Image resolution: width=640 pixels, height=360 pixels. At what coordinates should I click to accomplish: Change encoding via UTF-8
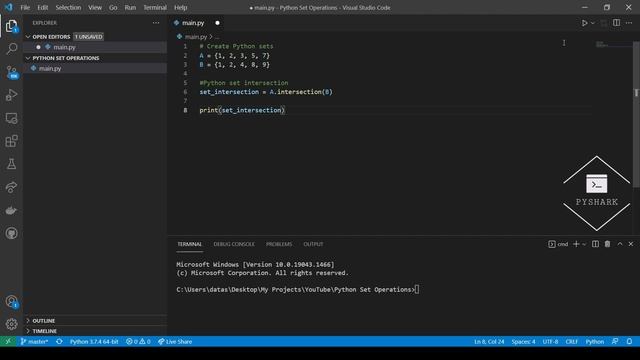click(550, 342)
